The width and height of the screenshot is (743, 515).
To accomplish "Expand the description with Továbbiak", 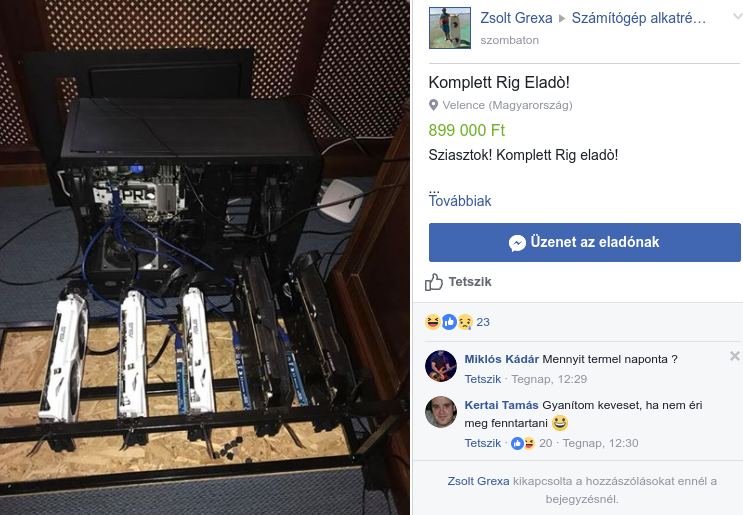I will 460,201.
